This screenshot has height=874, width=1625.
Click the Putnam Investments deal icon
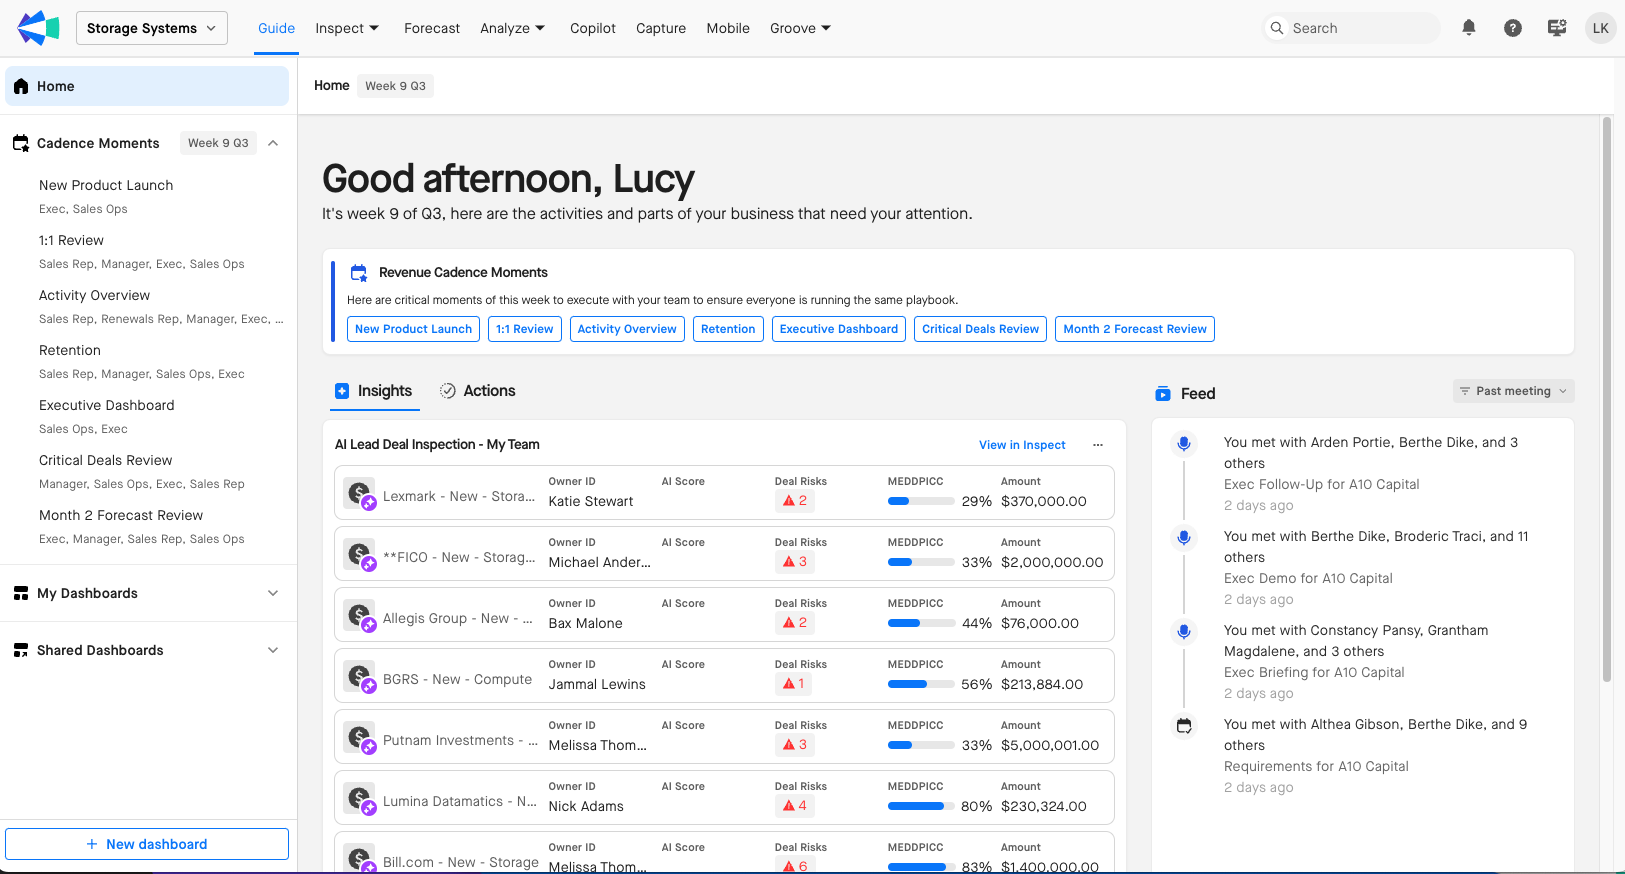[x=360, y=738]
